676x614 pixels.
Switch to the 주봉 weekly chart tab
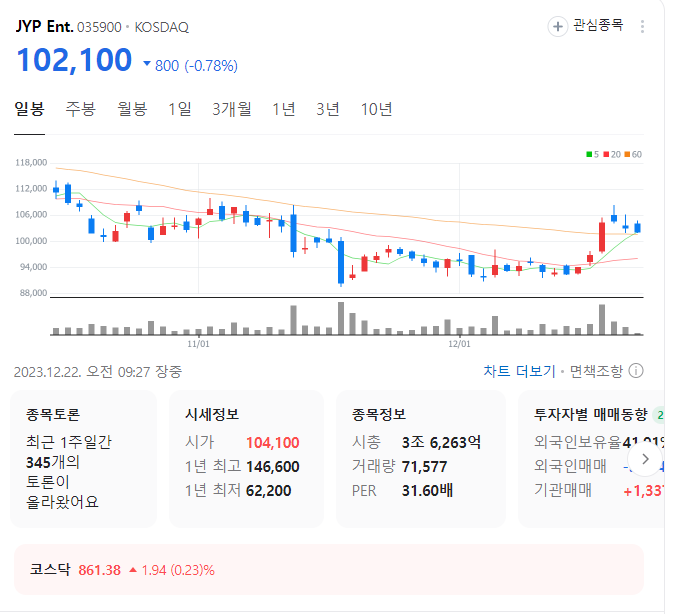click(81, 109)
